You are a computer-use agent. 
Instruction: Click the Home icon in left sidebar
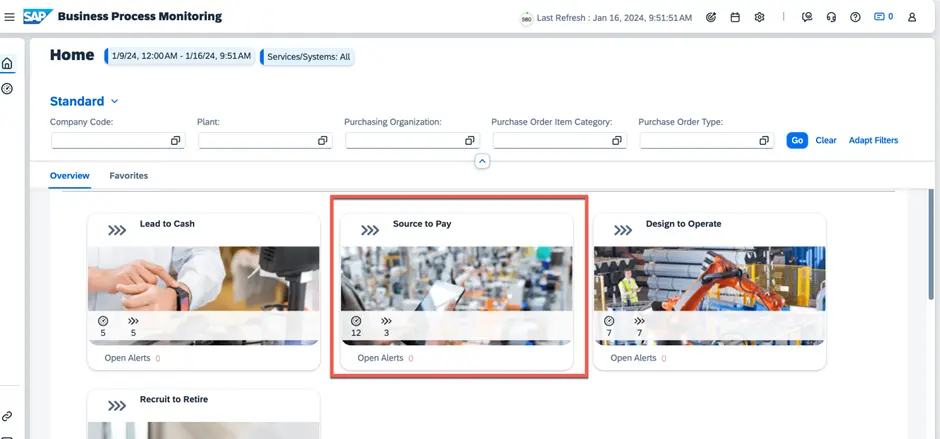click(x=7, y=64)
